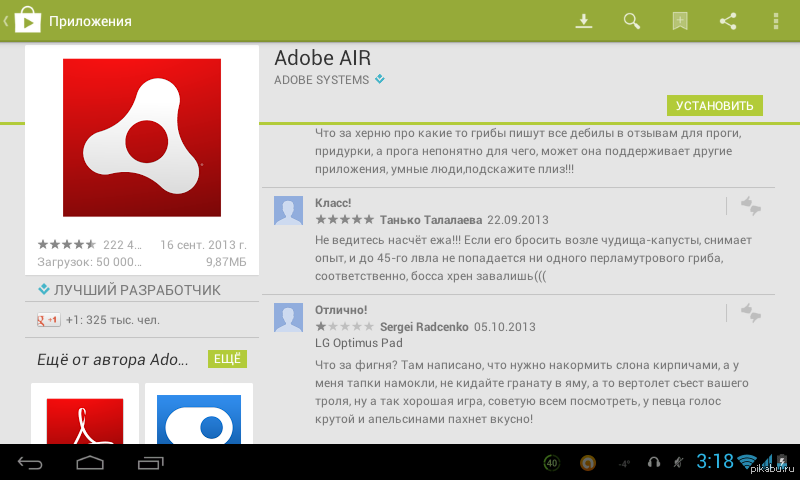Tap the Adobe AIR app title
800x480 pixels.
coord(322,58)
